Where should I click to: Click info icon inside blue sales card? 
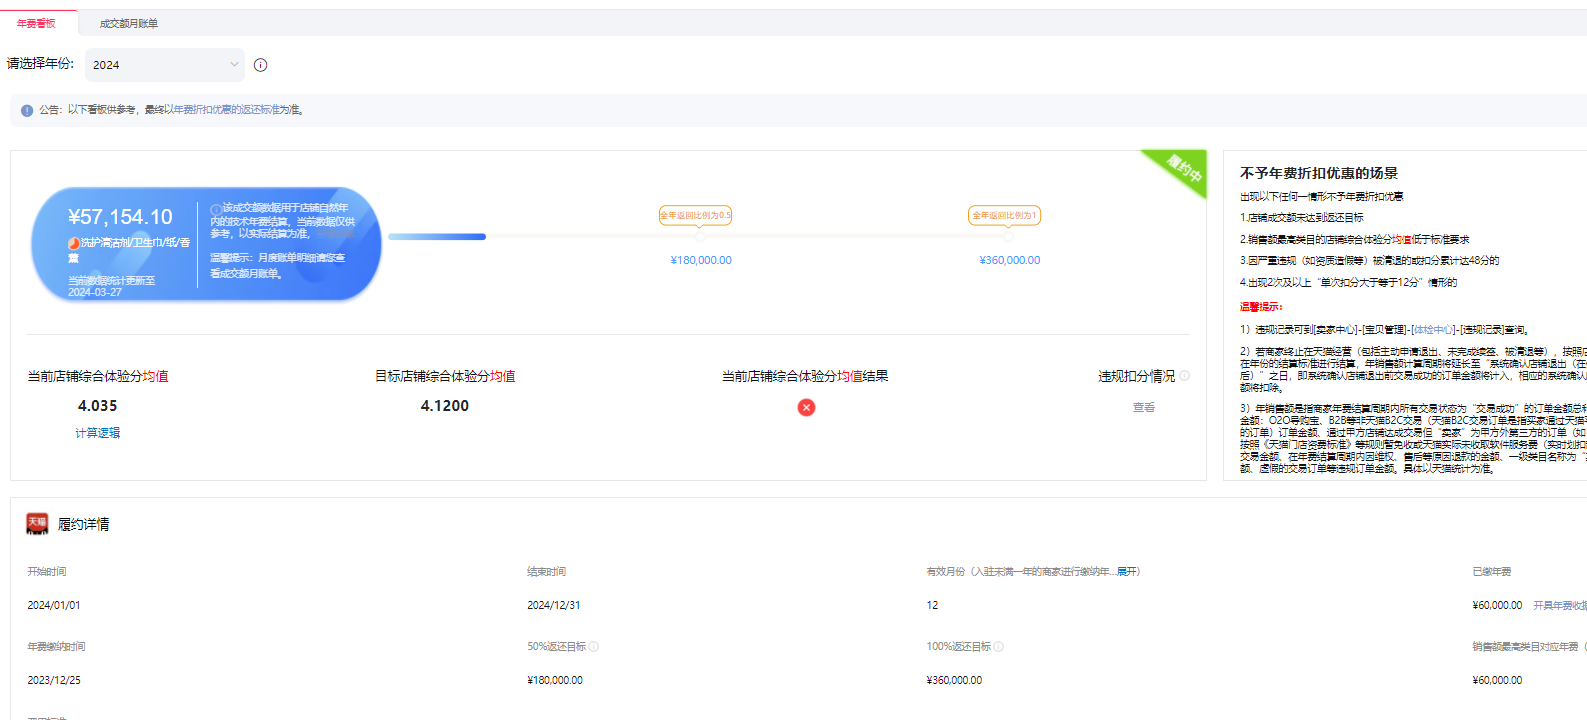click(216, 209)
